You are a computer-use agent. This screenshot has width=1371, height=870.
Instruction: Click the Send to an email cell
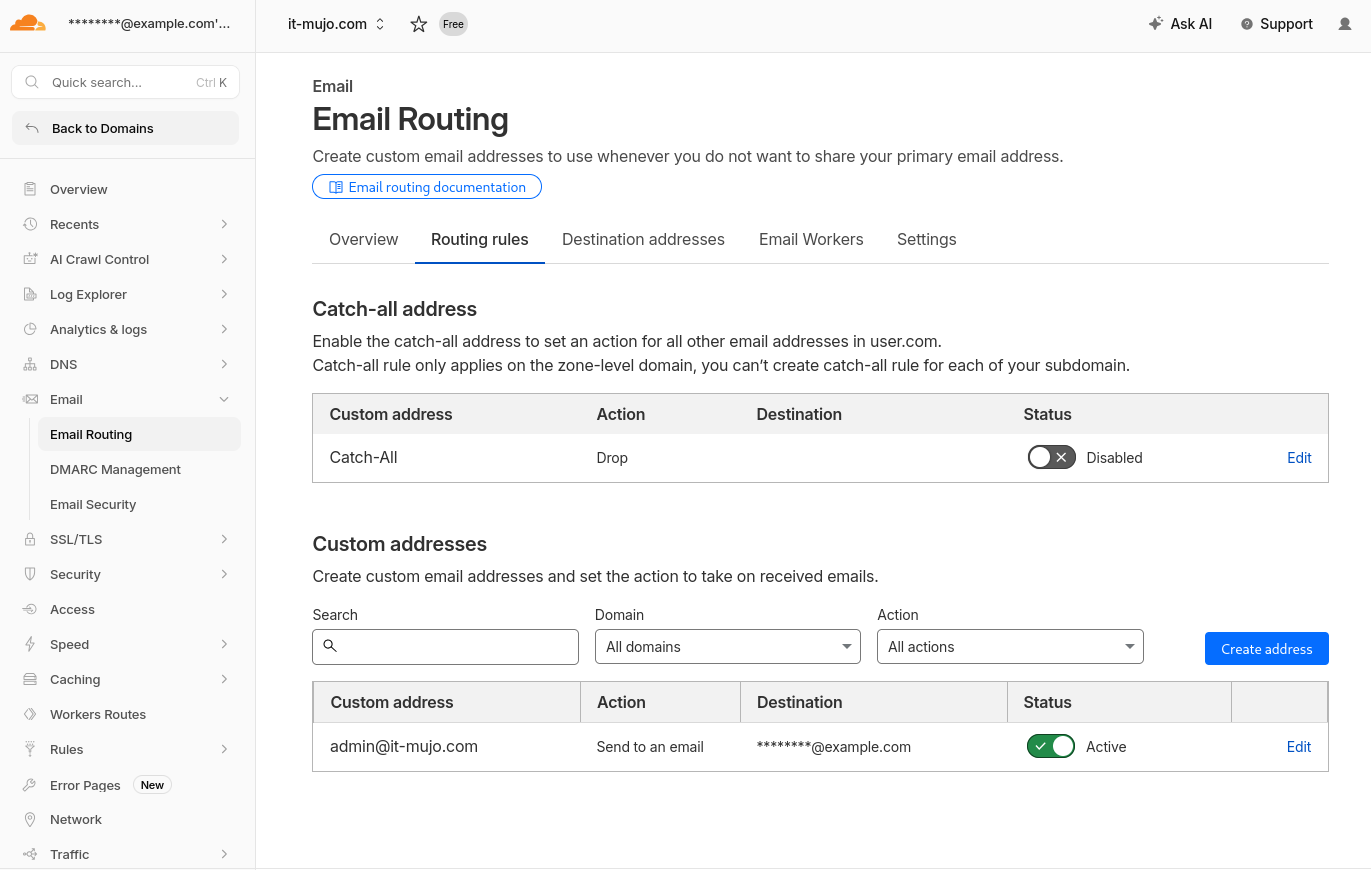[x=650, y=747]
